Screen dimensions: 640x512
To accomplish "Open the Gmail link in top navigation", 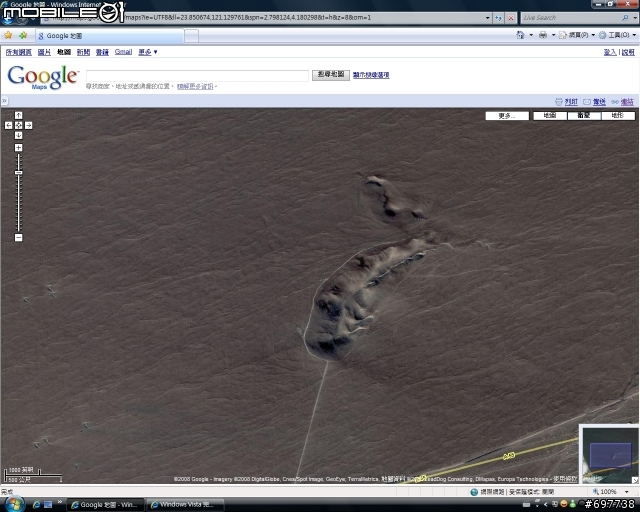I will click(x=123, y=52).
